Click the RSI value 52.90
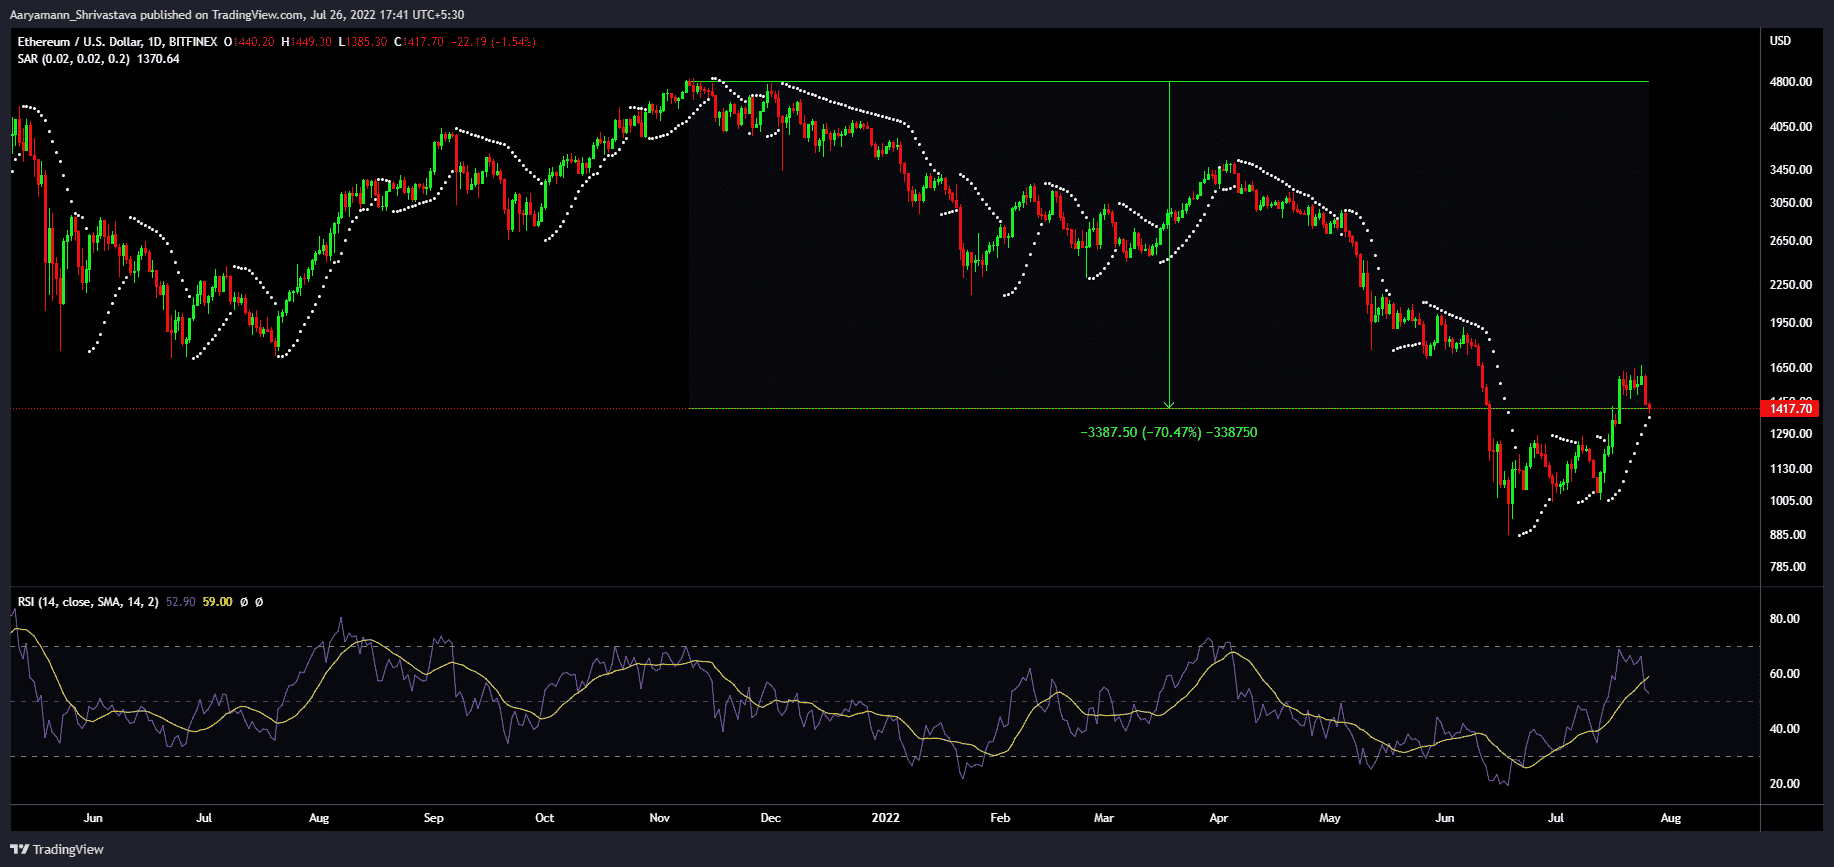 [181, 602]
